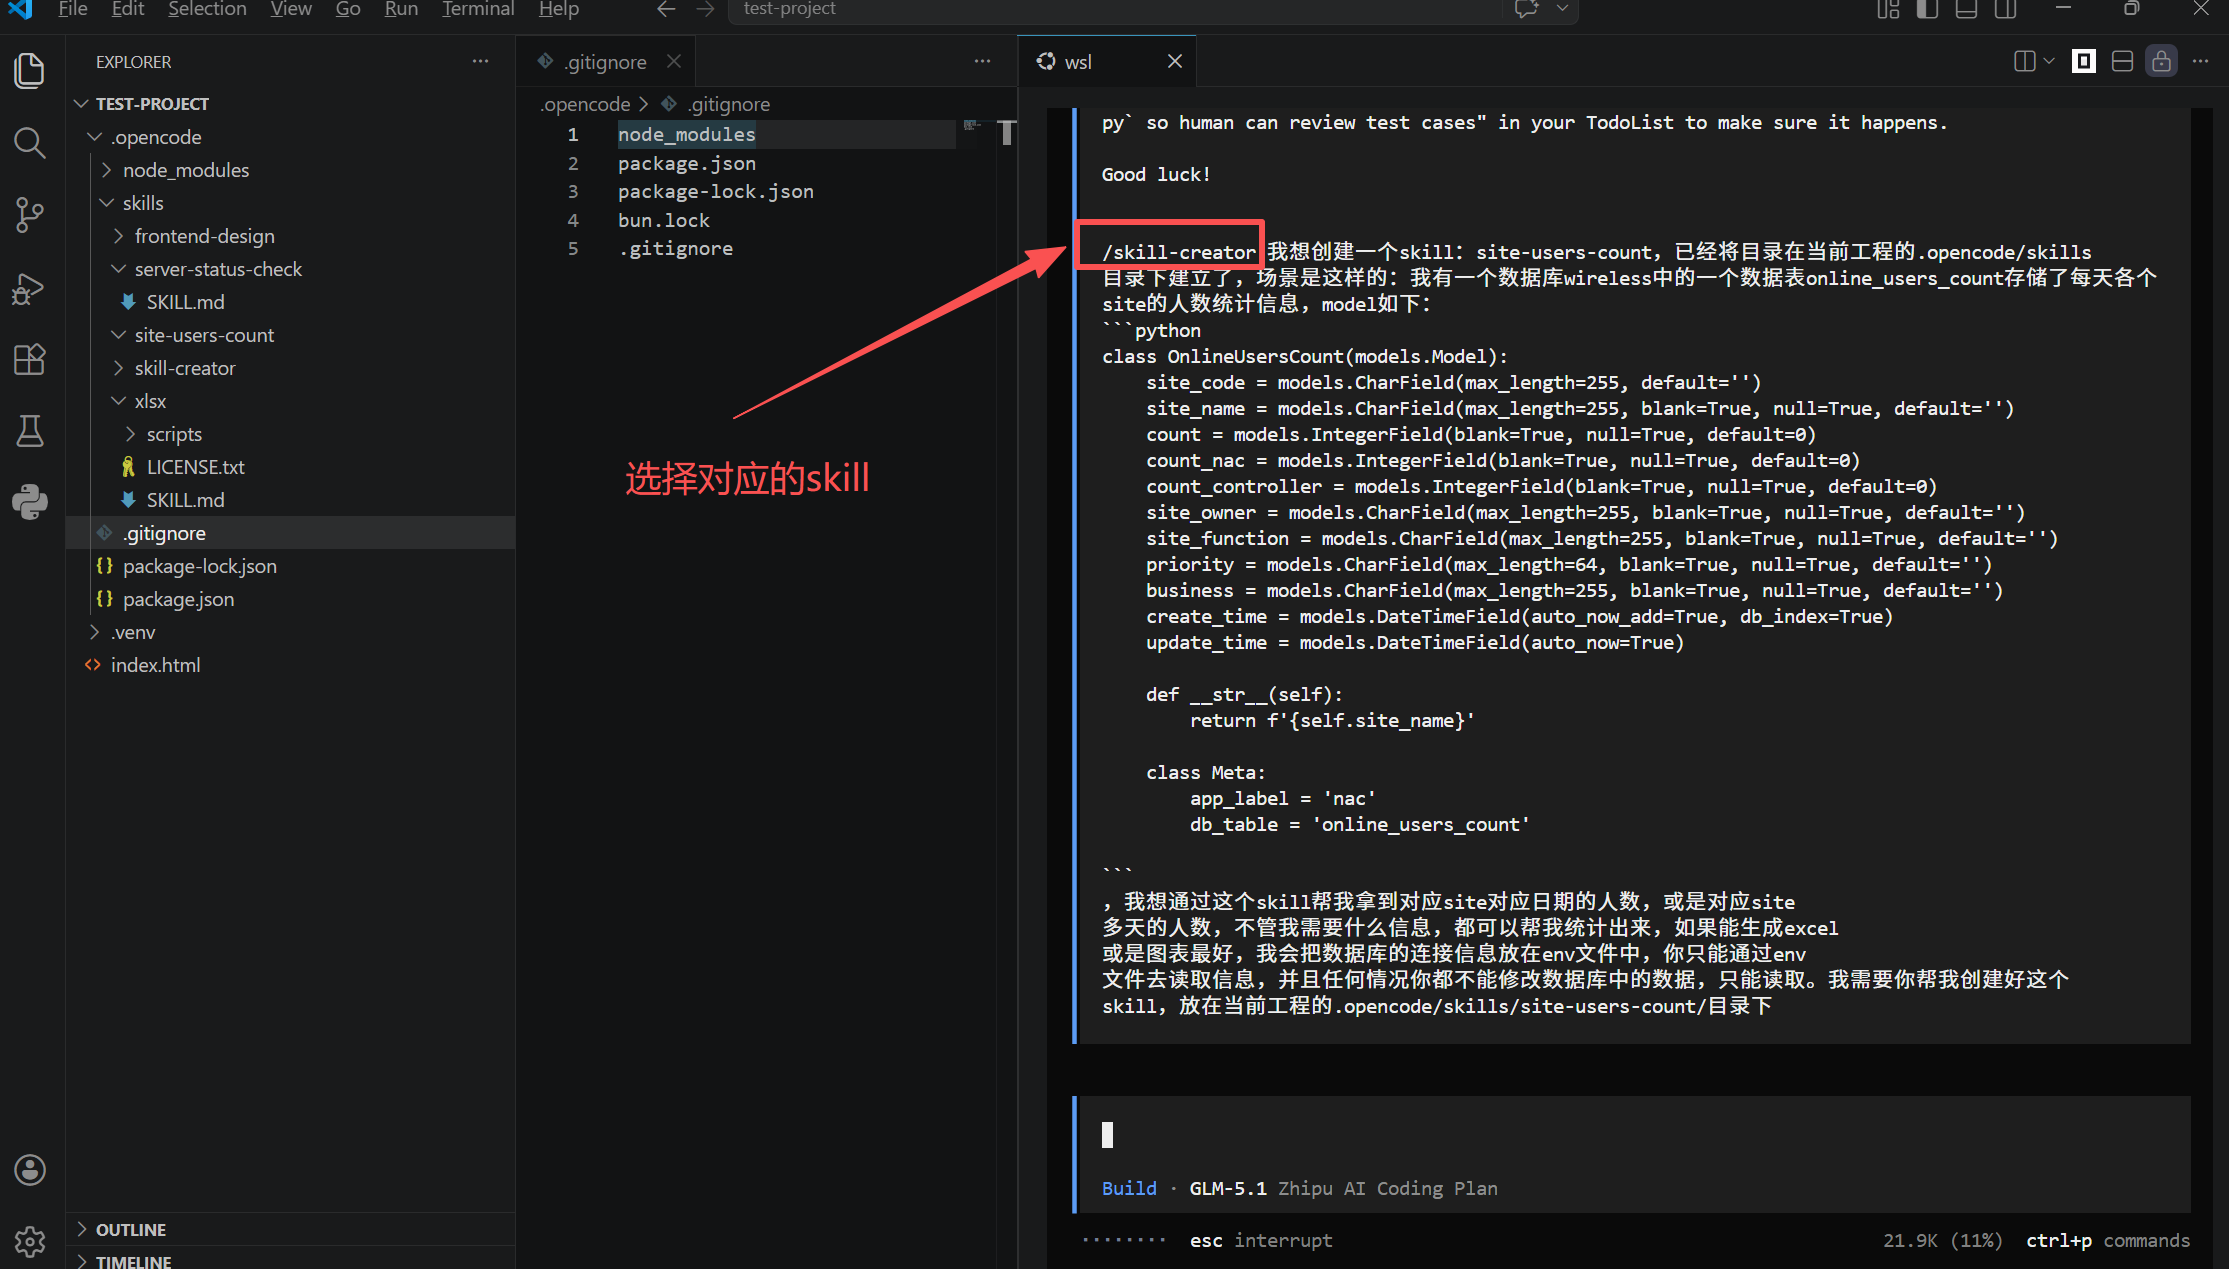Open the Search view in activity bar
The width and height of the screenshot is (2229, 1269).
(30, 143)
